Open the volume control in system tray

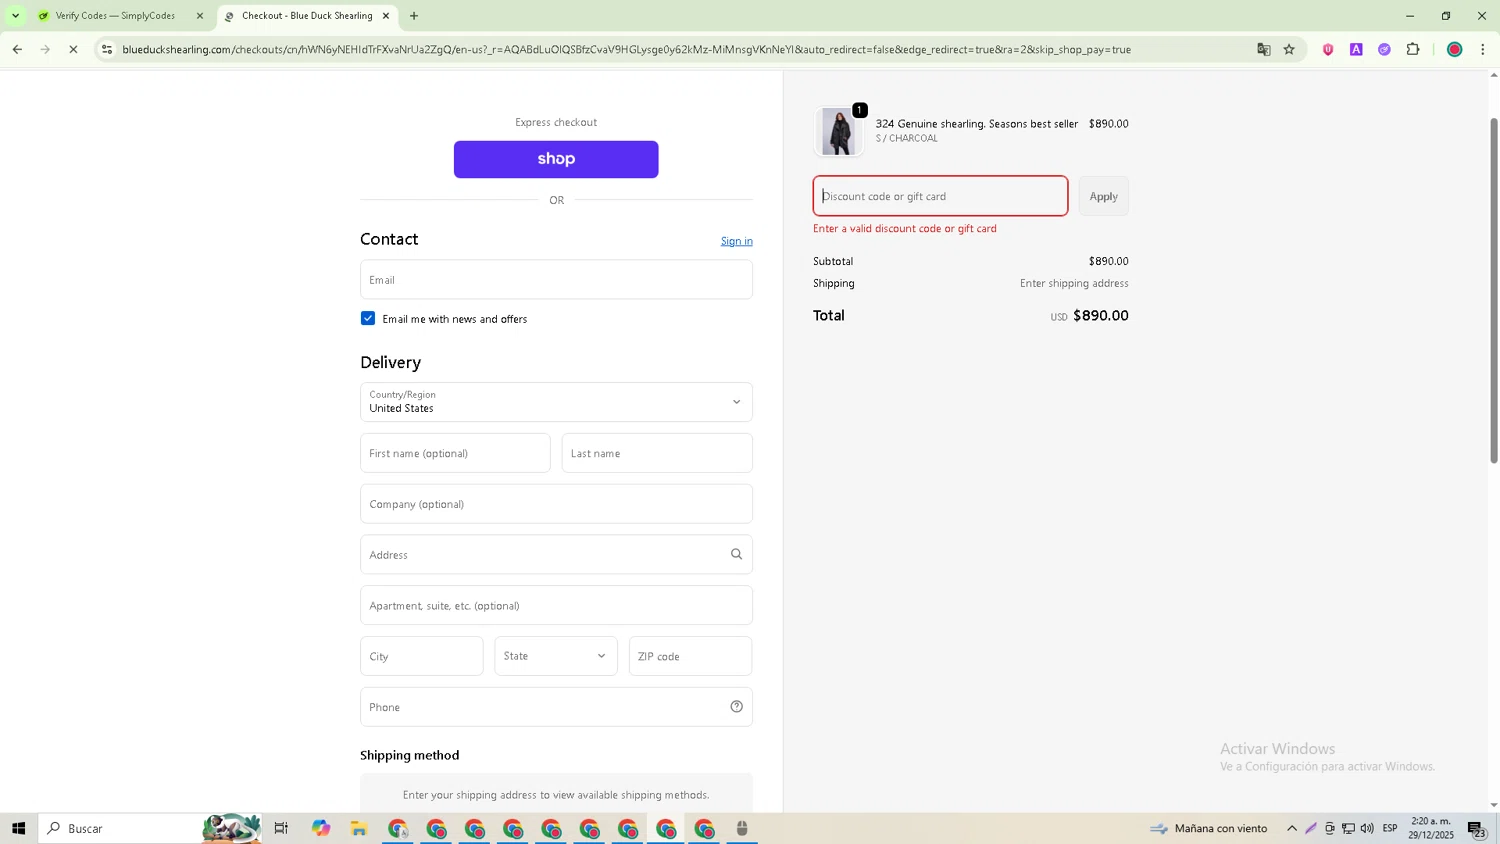[x=1367, y=828]
